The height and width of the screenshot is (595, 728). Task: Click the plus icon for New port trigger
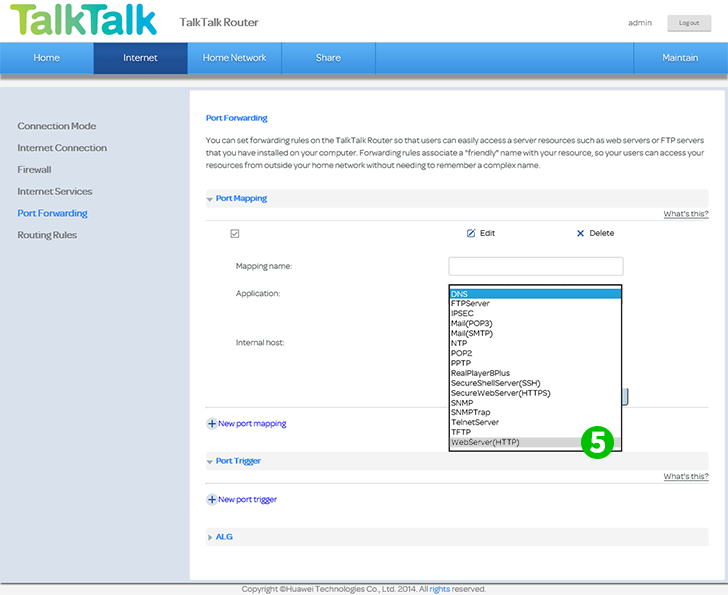pyautogui.click(x=212, y=499)
